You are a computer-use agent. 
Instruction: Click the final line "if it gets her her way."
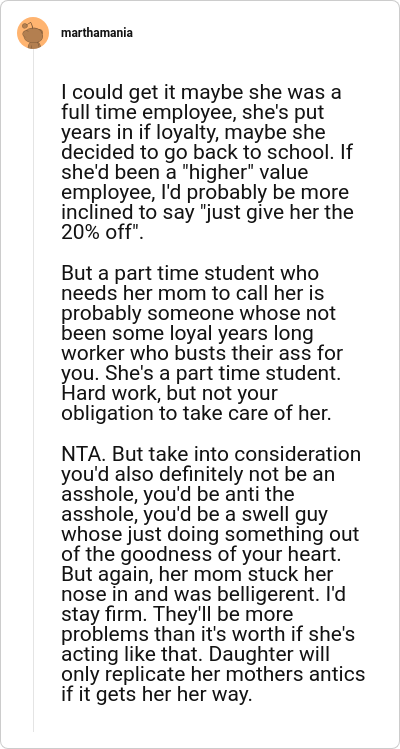coord(156,695)
